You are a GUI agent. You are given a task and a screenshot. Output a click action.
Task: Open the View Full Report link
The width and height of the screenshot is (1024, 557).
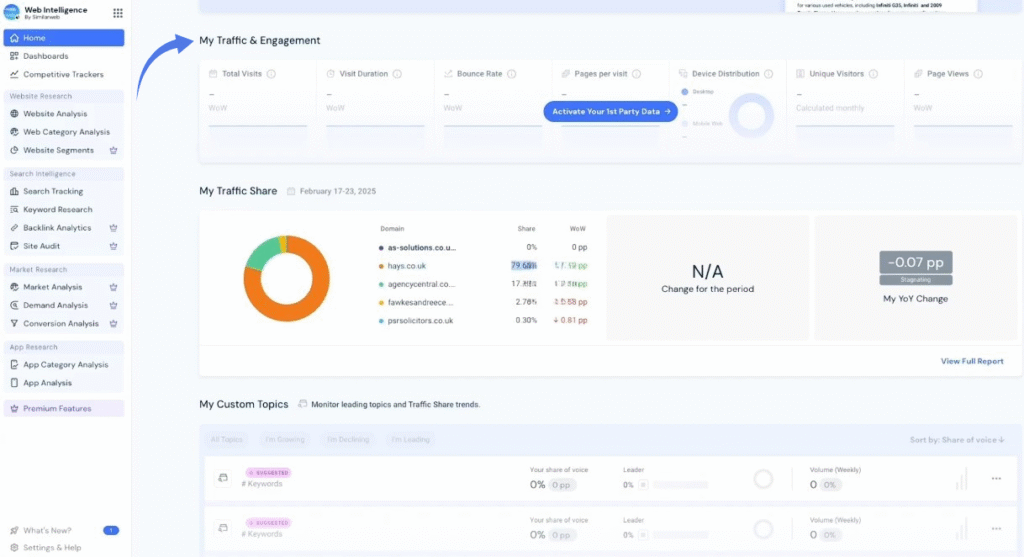(x=971, y=361)
